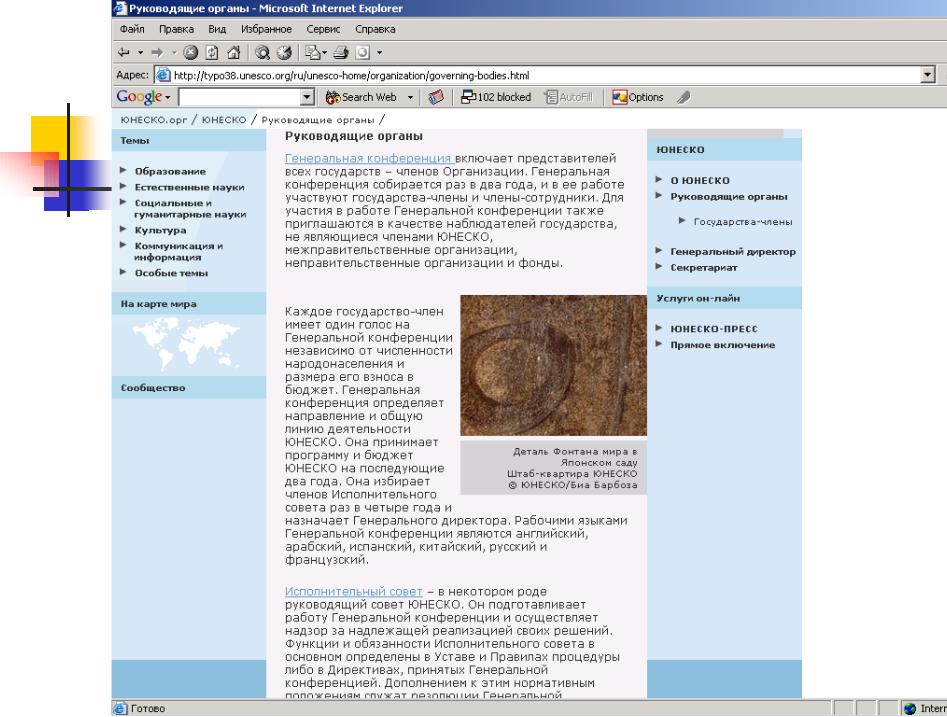947x717 pixels.
Task: Click the О ЮНЕСКО sidebar link
Action: point(699,181)
